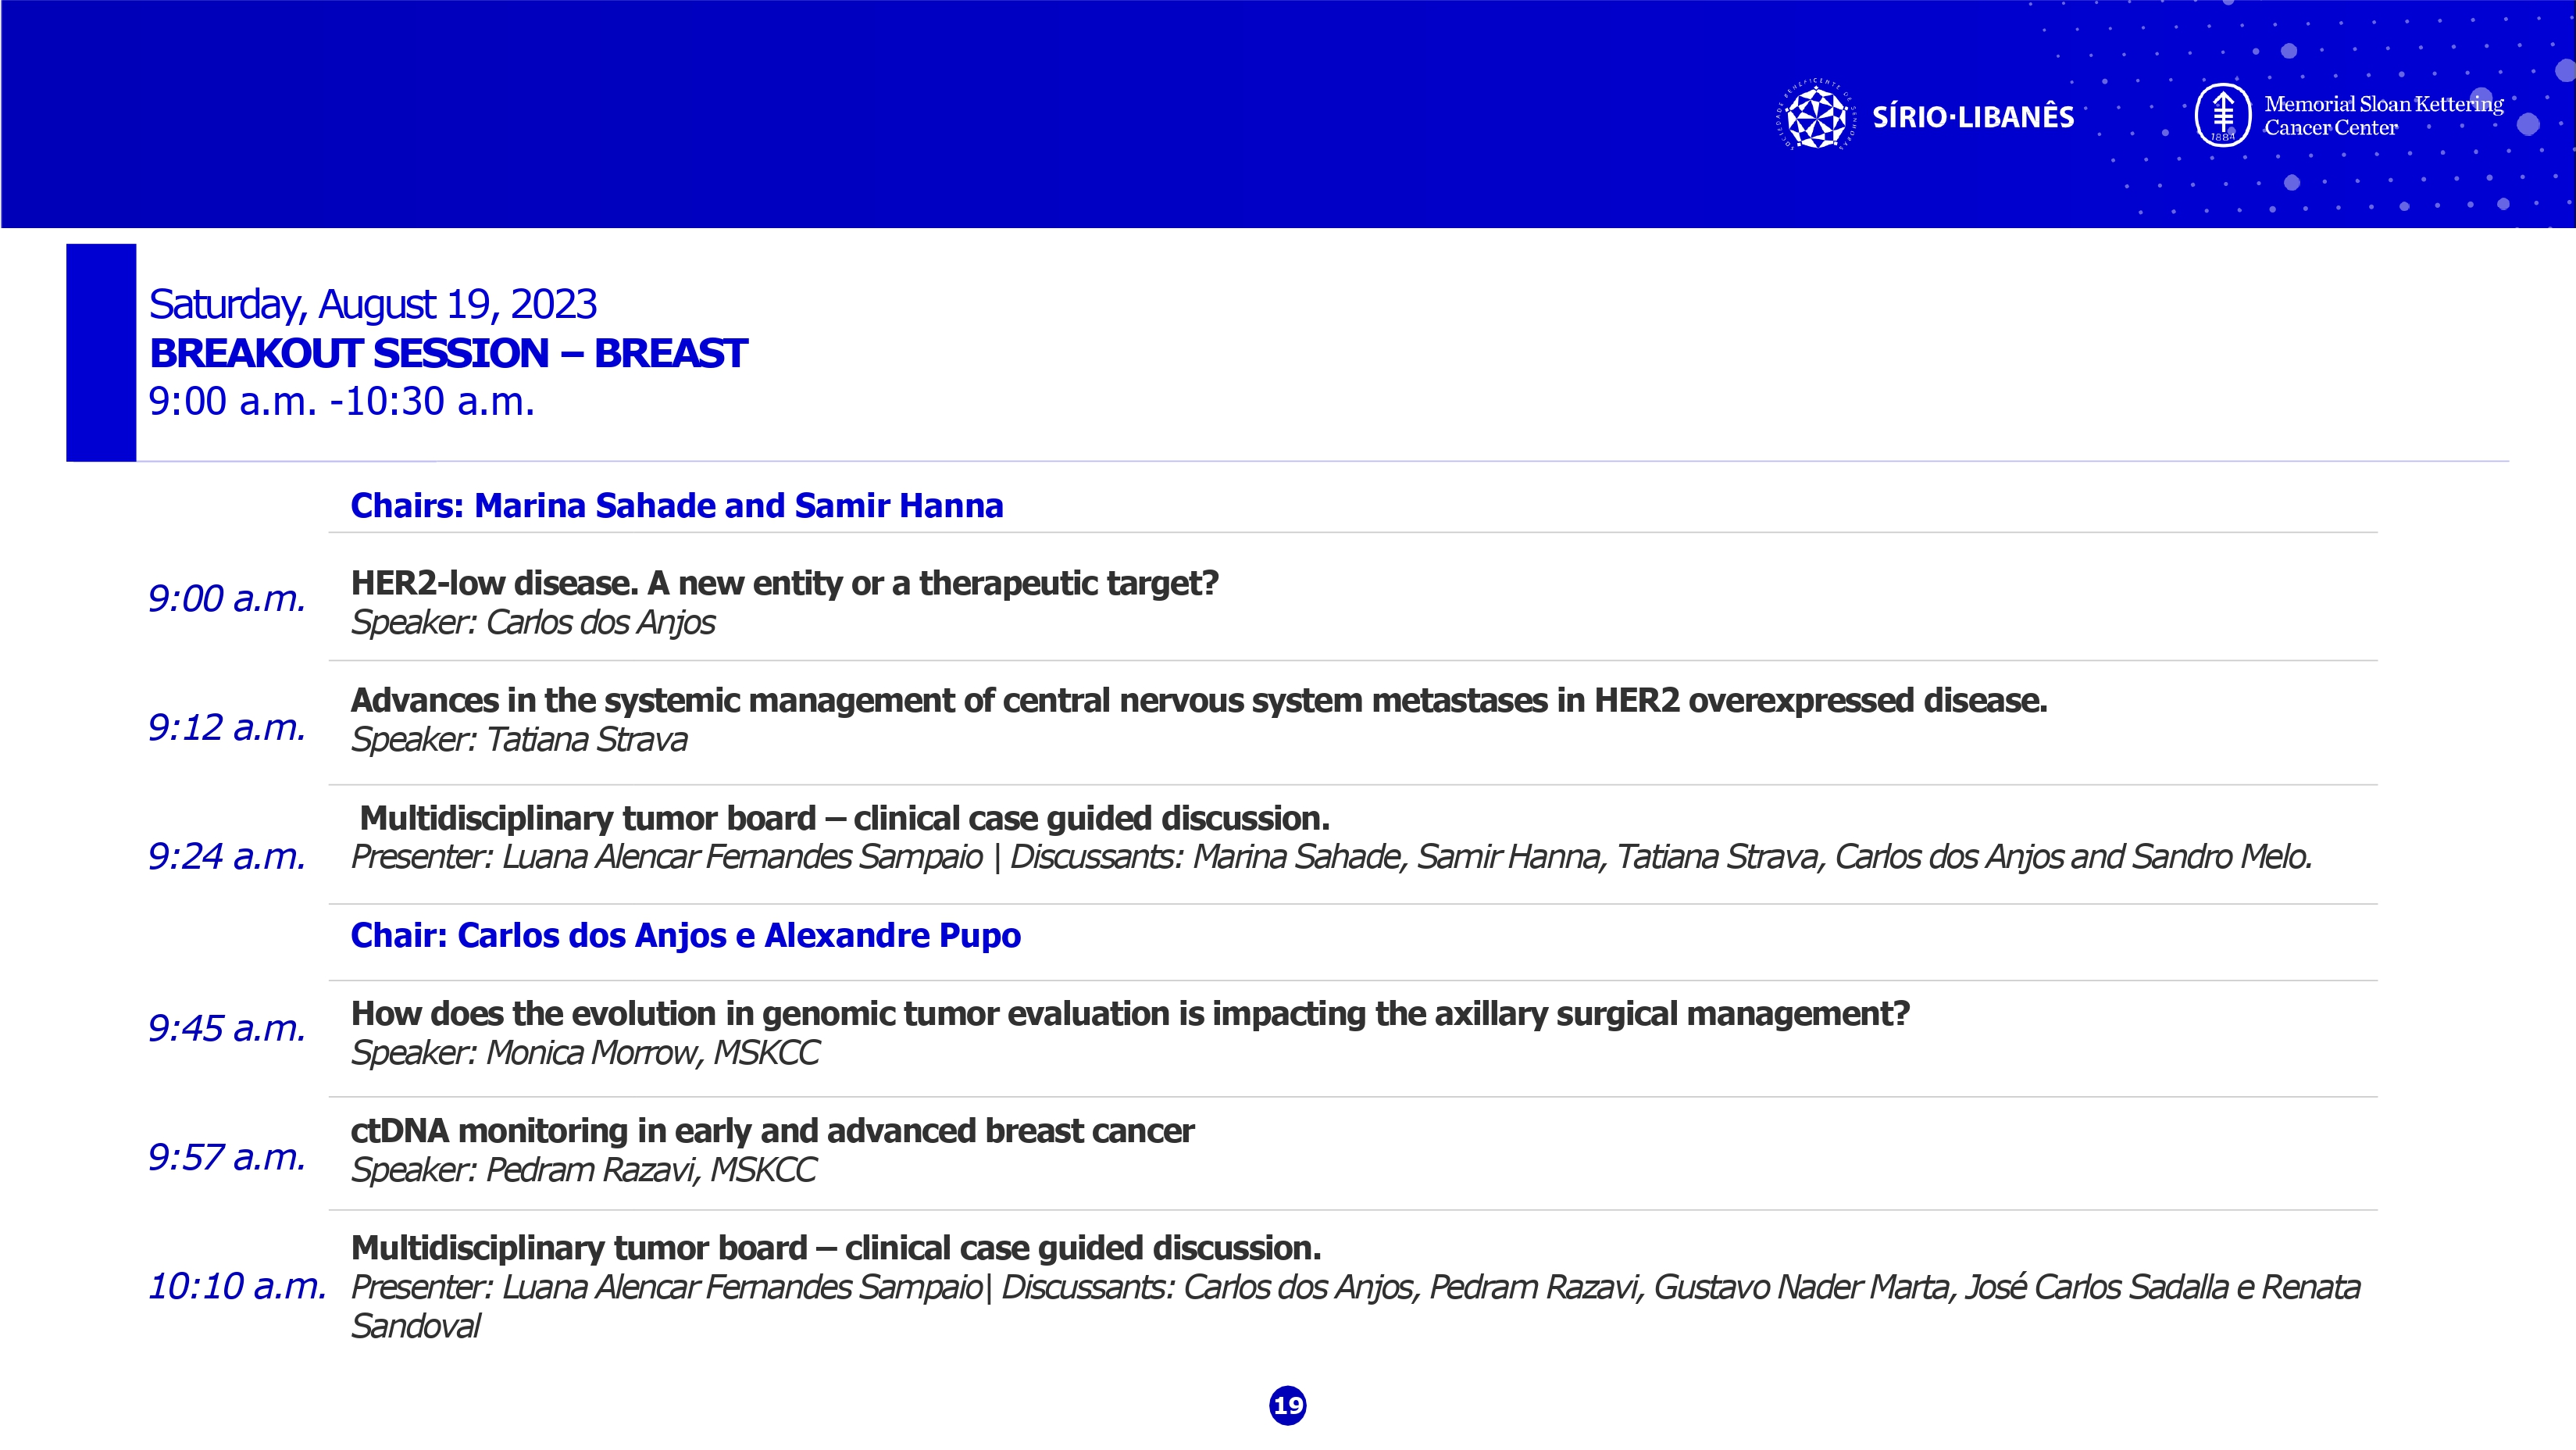
Task: Click the ctDNA monitoring talk title
Action: (772, 1131)
